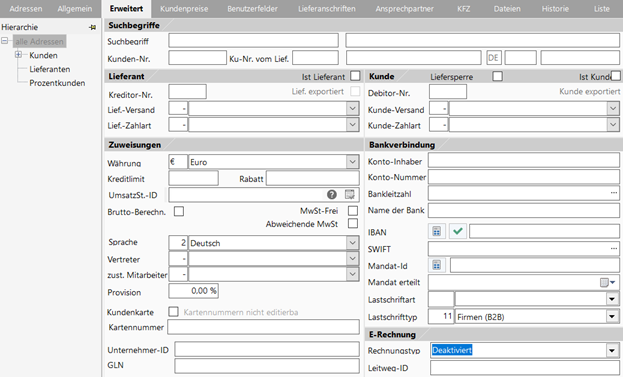This screenshot has height=377, width=623.
Task: Switch to the Allgemein tab
Action: (x=75, y=9)
